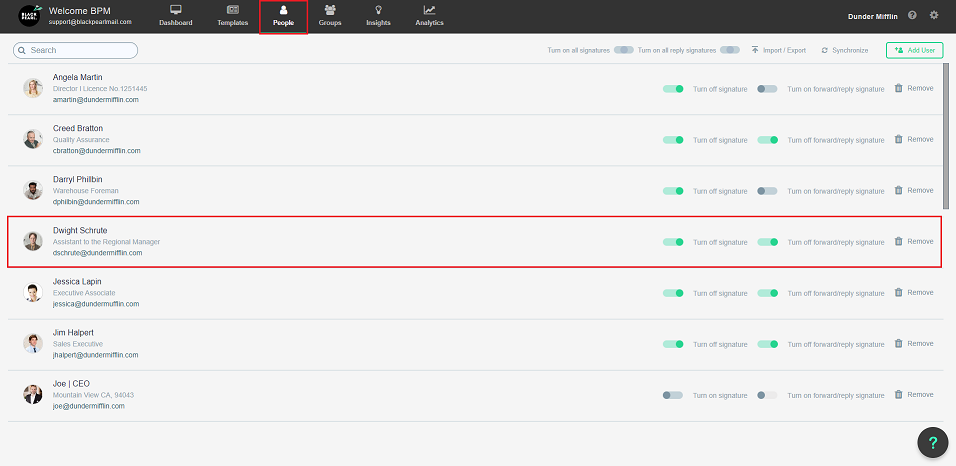This screenshot has width=956, height=466.
Task: Open the Groups icon in navigation
Action: [x=330, y=10]
